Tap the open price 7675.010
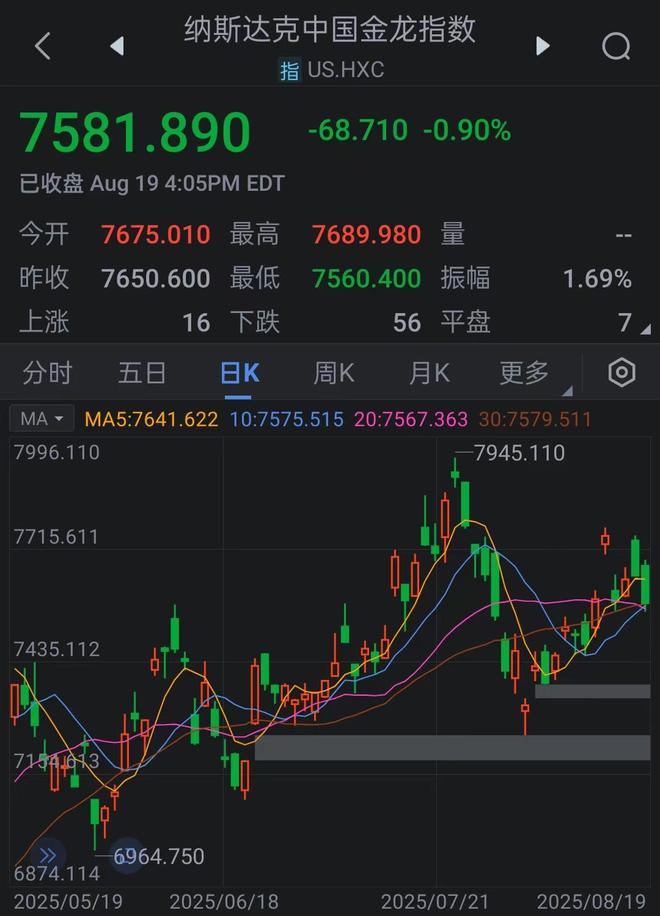The height and width of the screenshot is (916, 660). pyautogui.click(x=155, y=235)
